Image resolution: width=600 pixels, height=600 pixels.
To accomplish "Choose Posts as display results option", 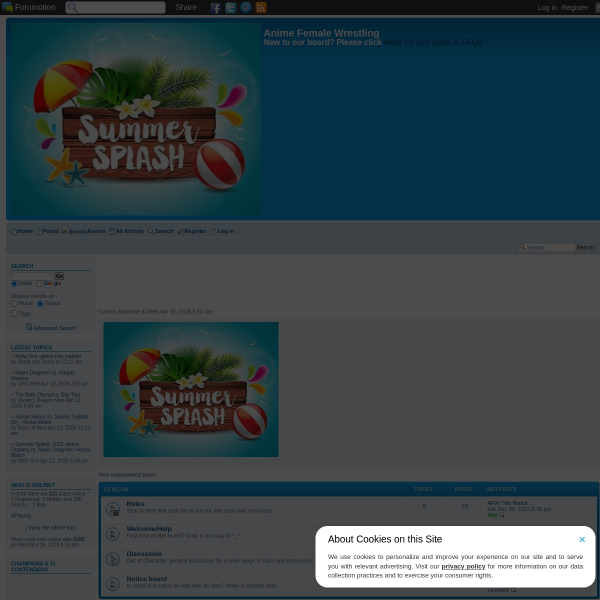I will tap(14, 303).
